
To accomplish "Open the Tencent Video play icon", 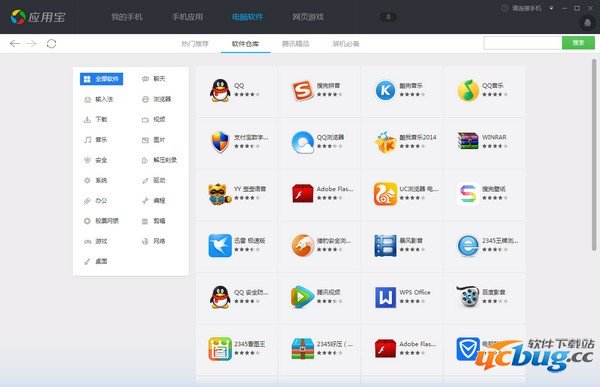I will point(302,297).
